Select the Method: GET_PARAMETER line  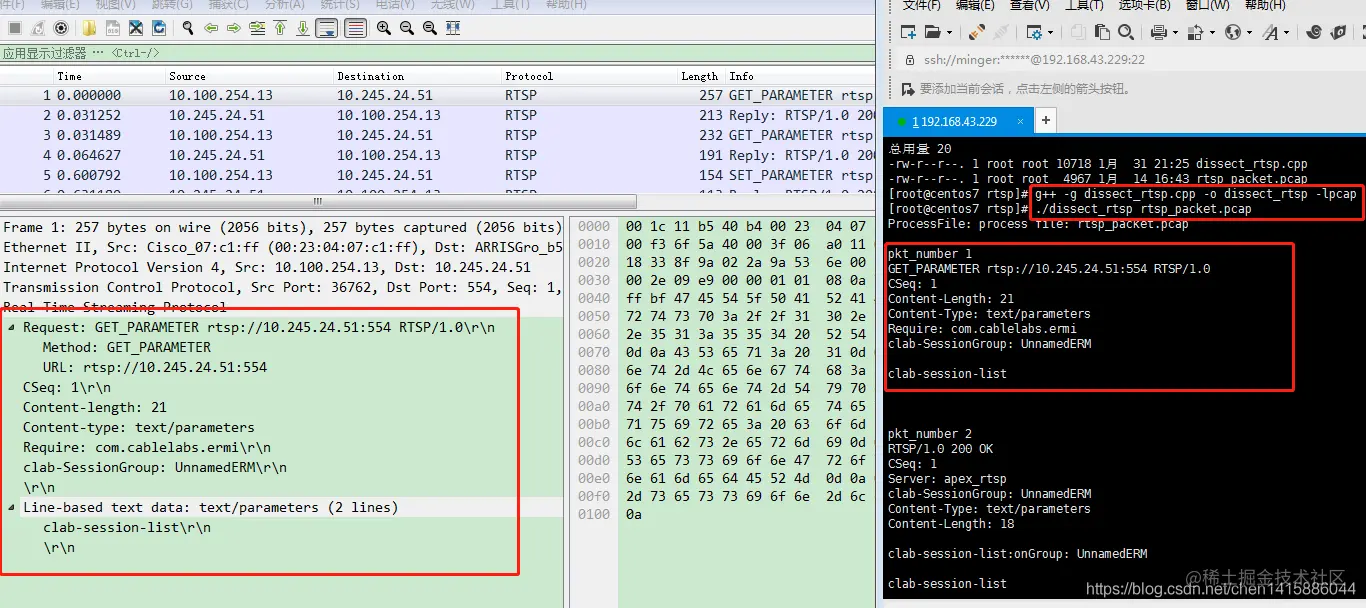127,347
